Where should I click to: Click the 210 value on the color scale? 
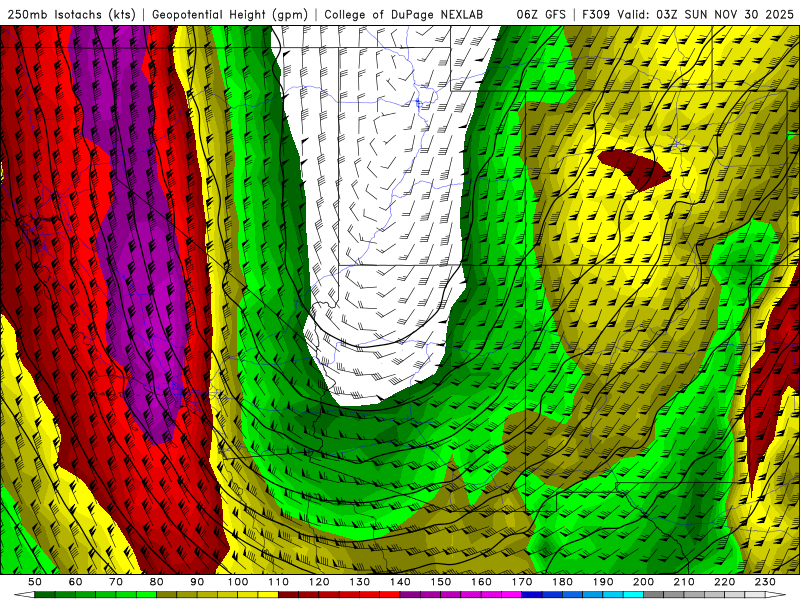click(x=684, y=582)
